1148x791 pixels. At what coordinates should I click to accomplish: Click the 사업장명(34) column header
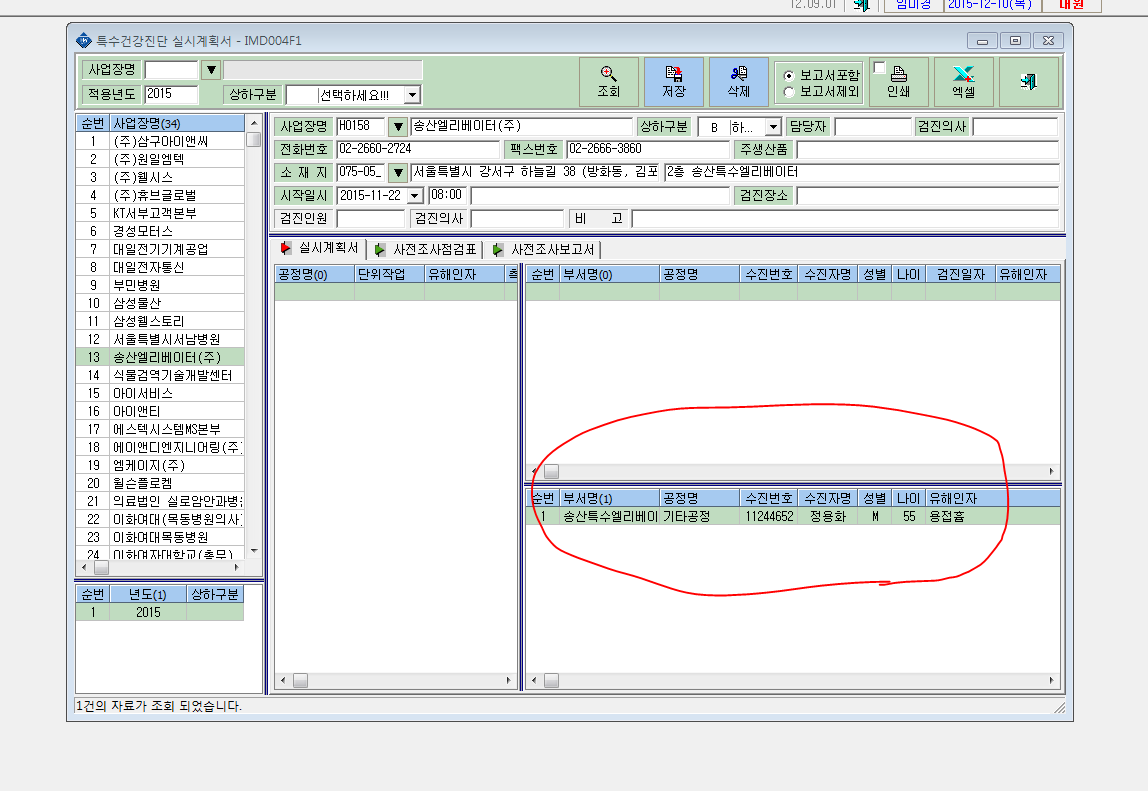click(176, 123)
